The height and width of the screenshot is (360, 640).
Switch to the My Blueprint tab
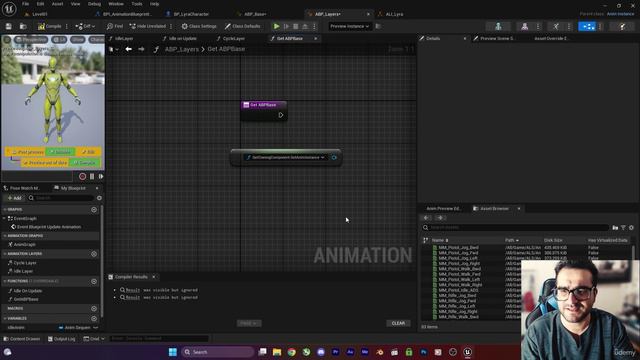pos(73,188)
